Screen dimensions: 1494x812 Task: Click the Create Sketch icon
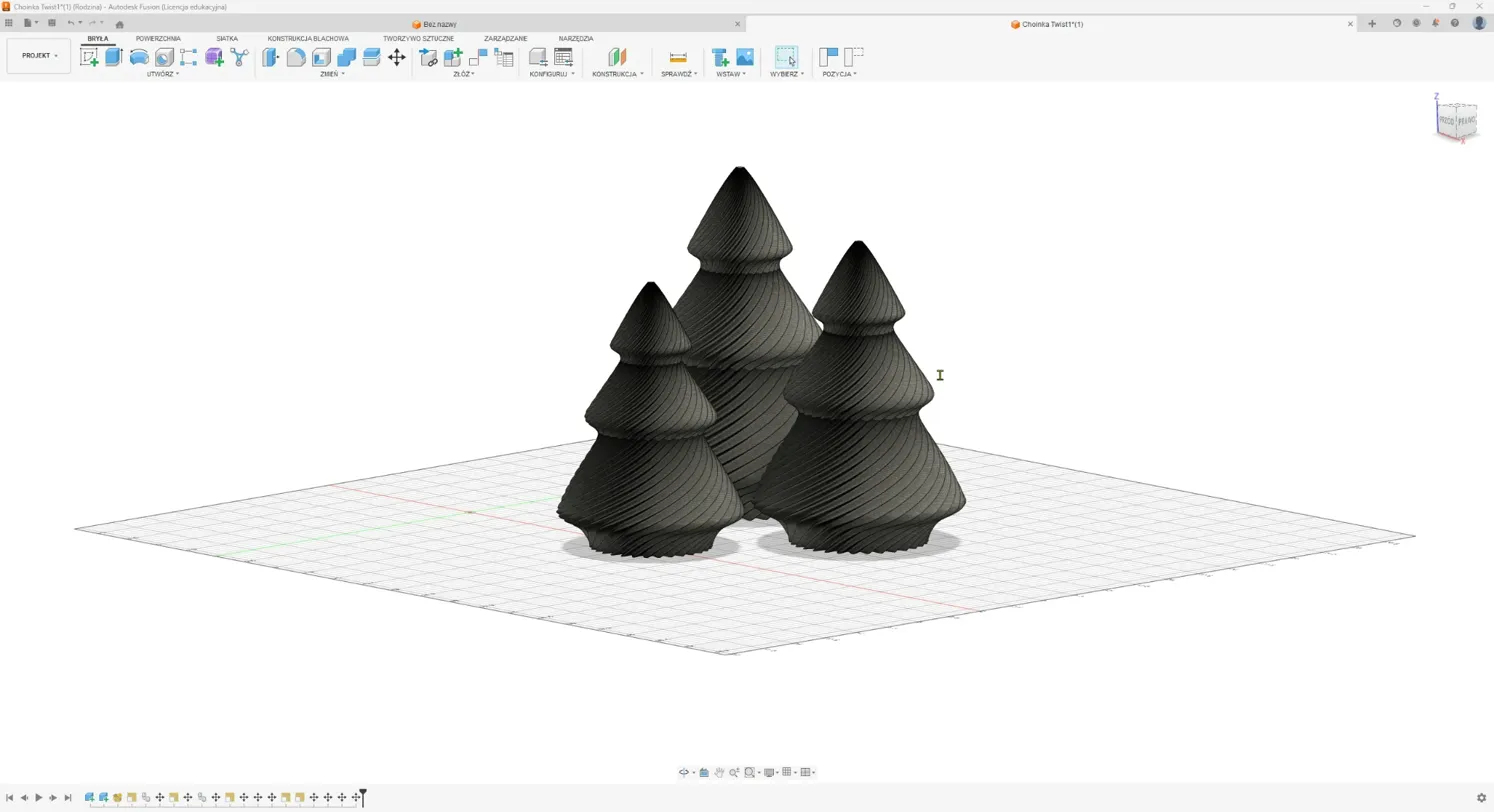pyautogui.click(x=89, y=57)
